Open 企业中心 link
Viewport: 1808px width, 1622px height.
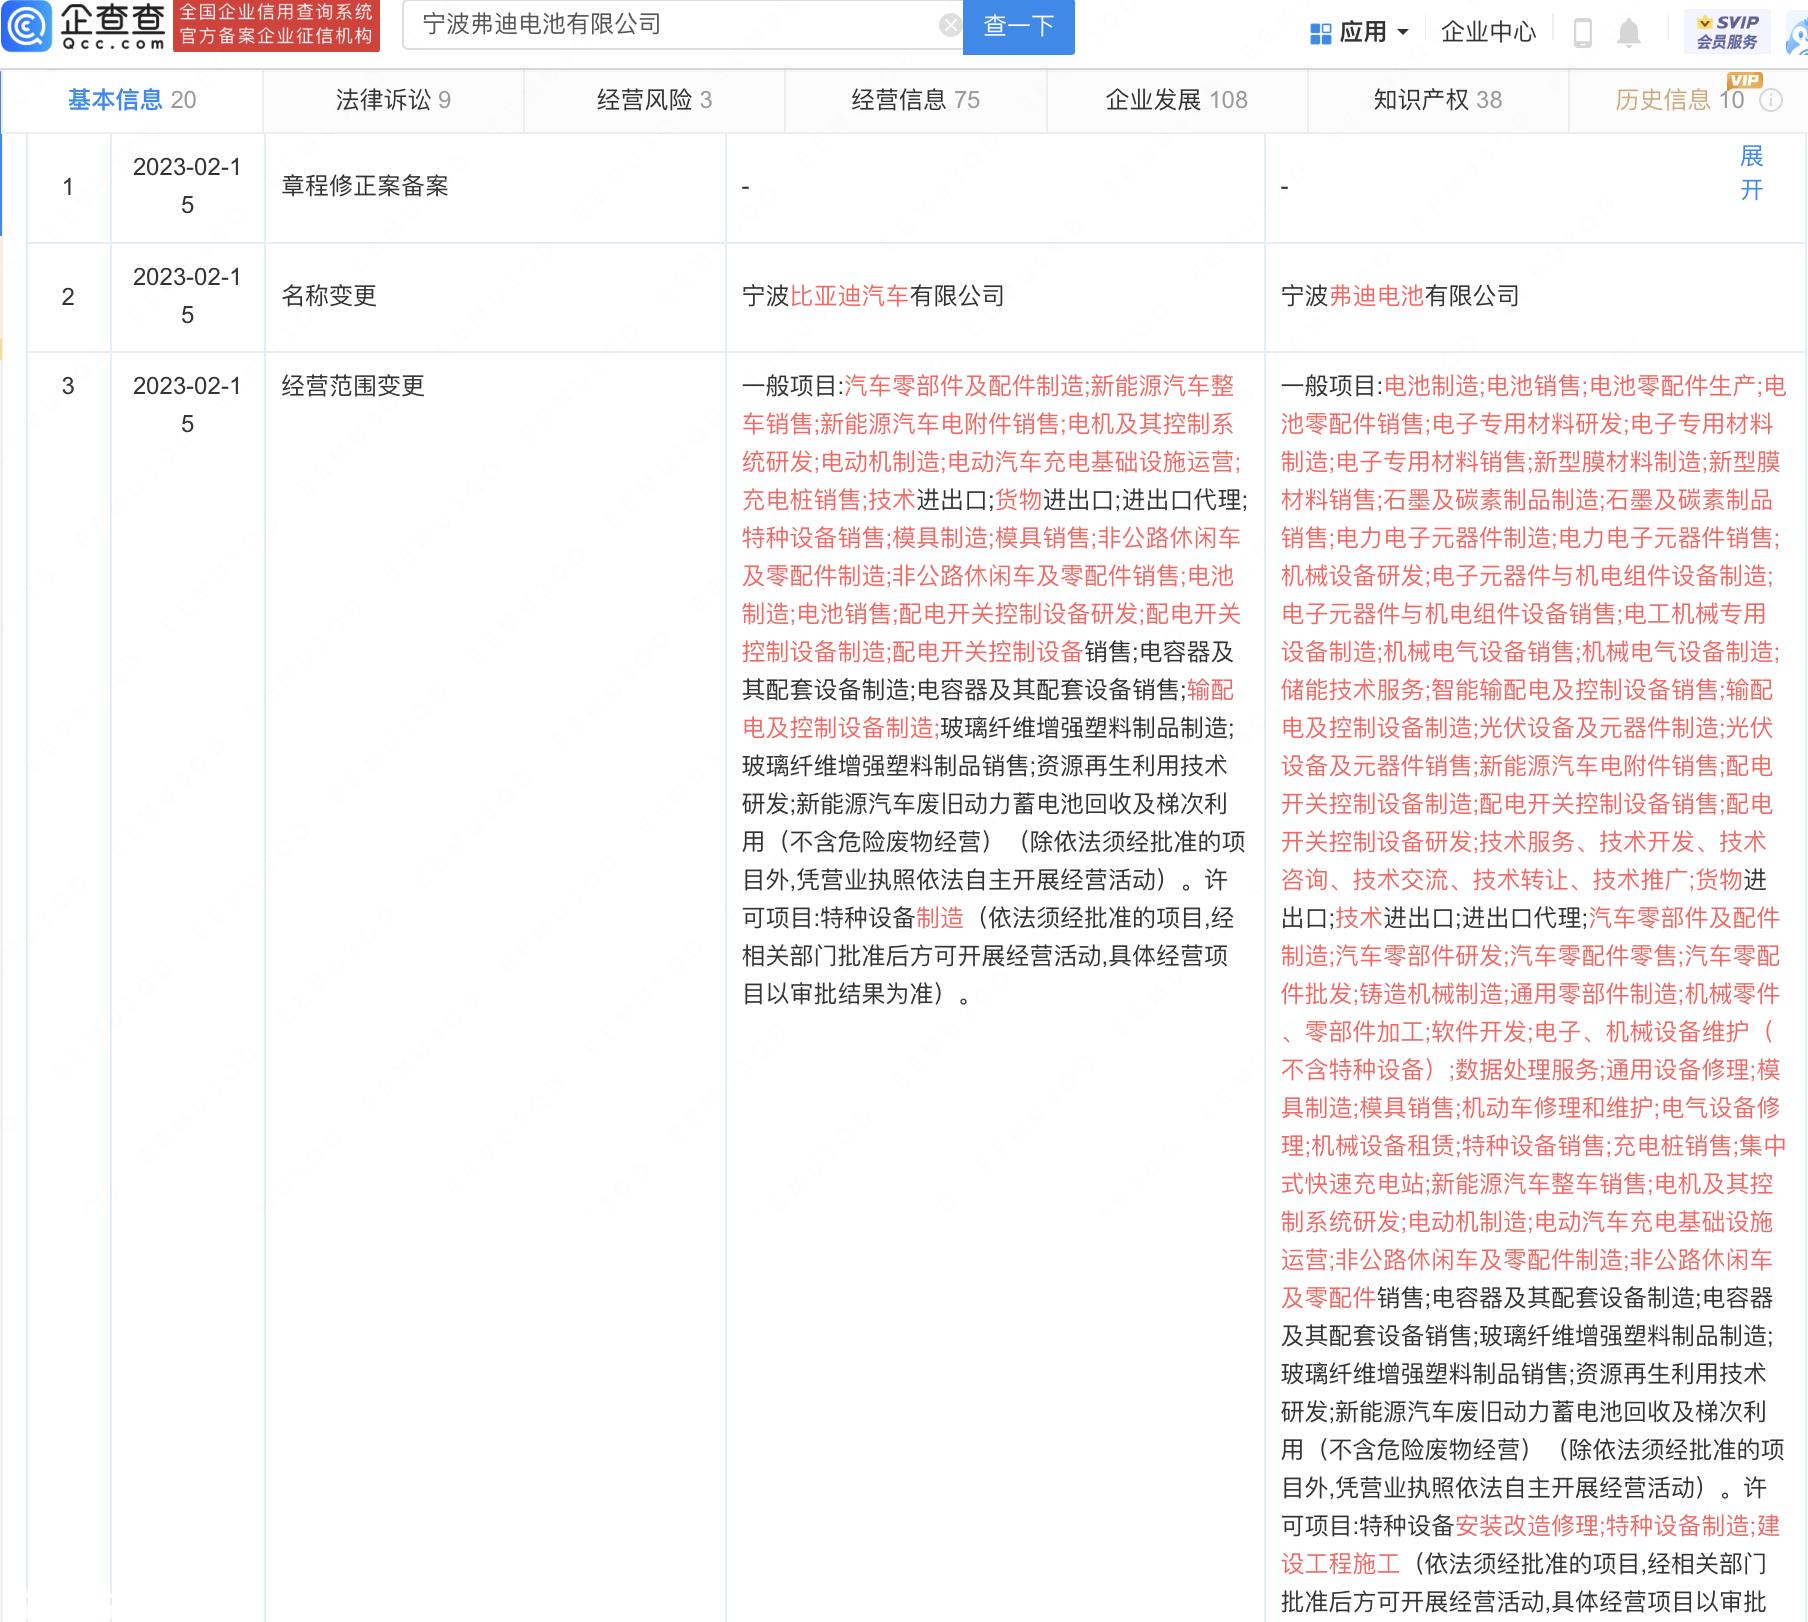(x=1488, y=32)
